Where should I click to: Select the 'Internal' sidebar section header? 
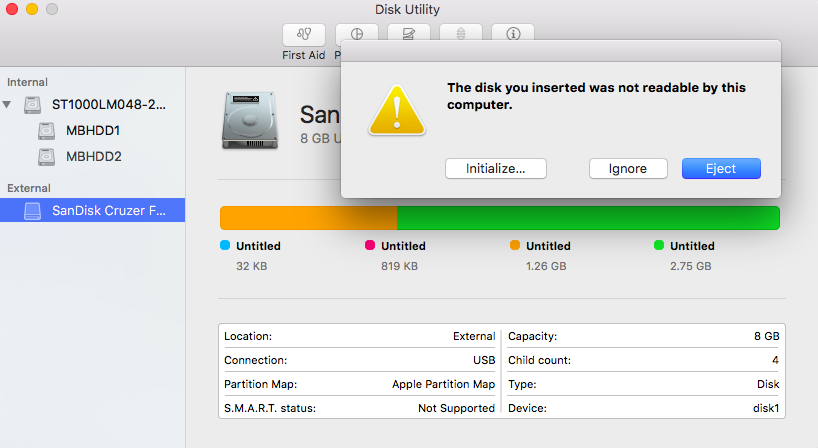pyautogui.click(x=27, y=82)
